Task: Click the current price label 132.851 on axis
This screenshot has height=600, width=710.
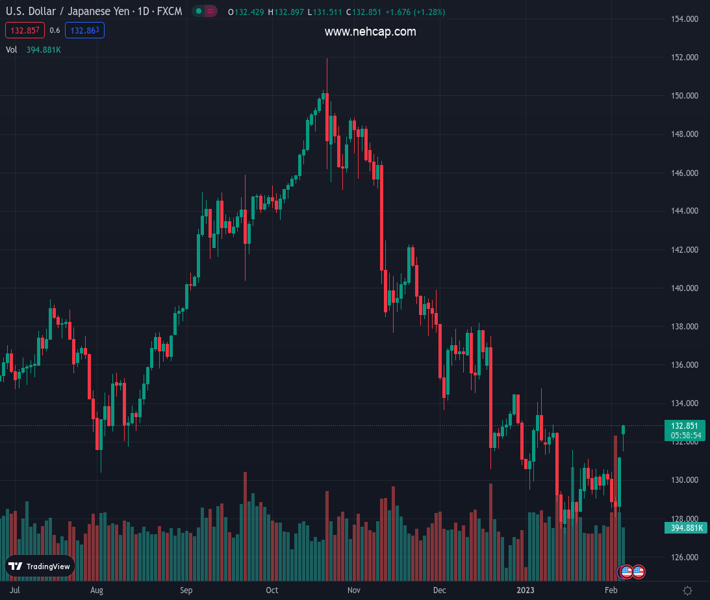Action: pos(685,425)
